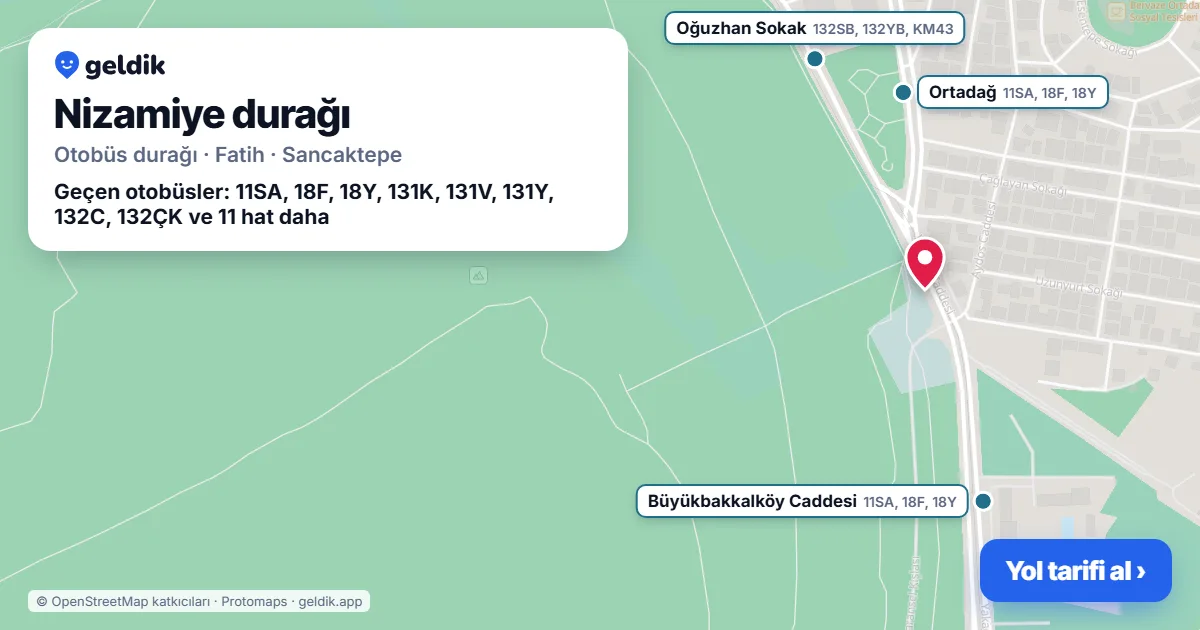Click the Büyükbakkalköy Caddesi stop dot

point(983,501)
